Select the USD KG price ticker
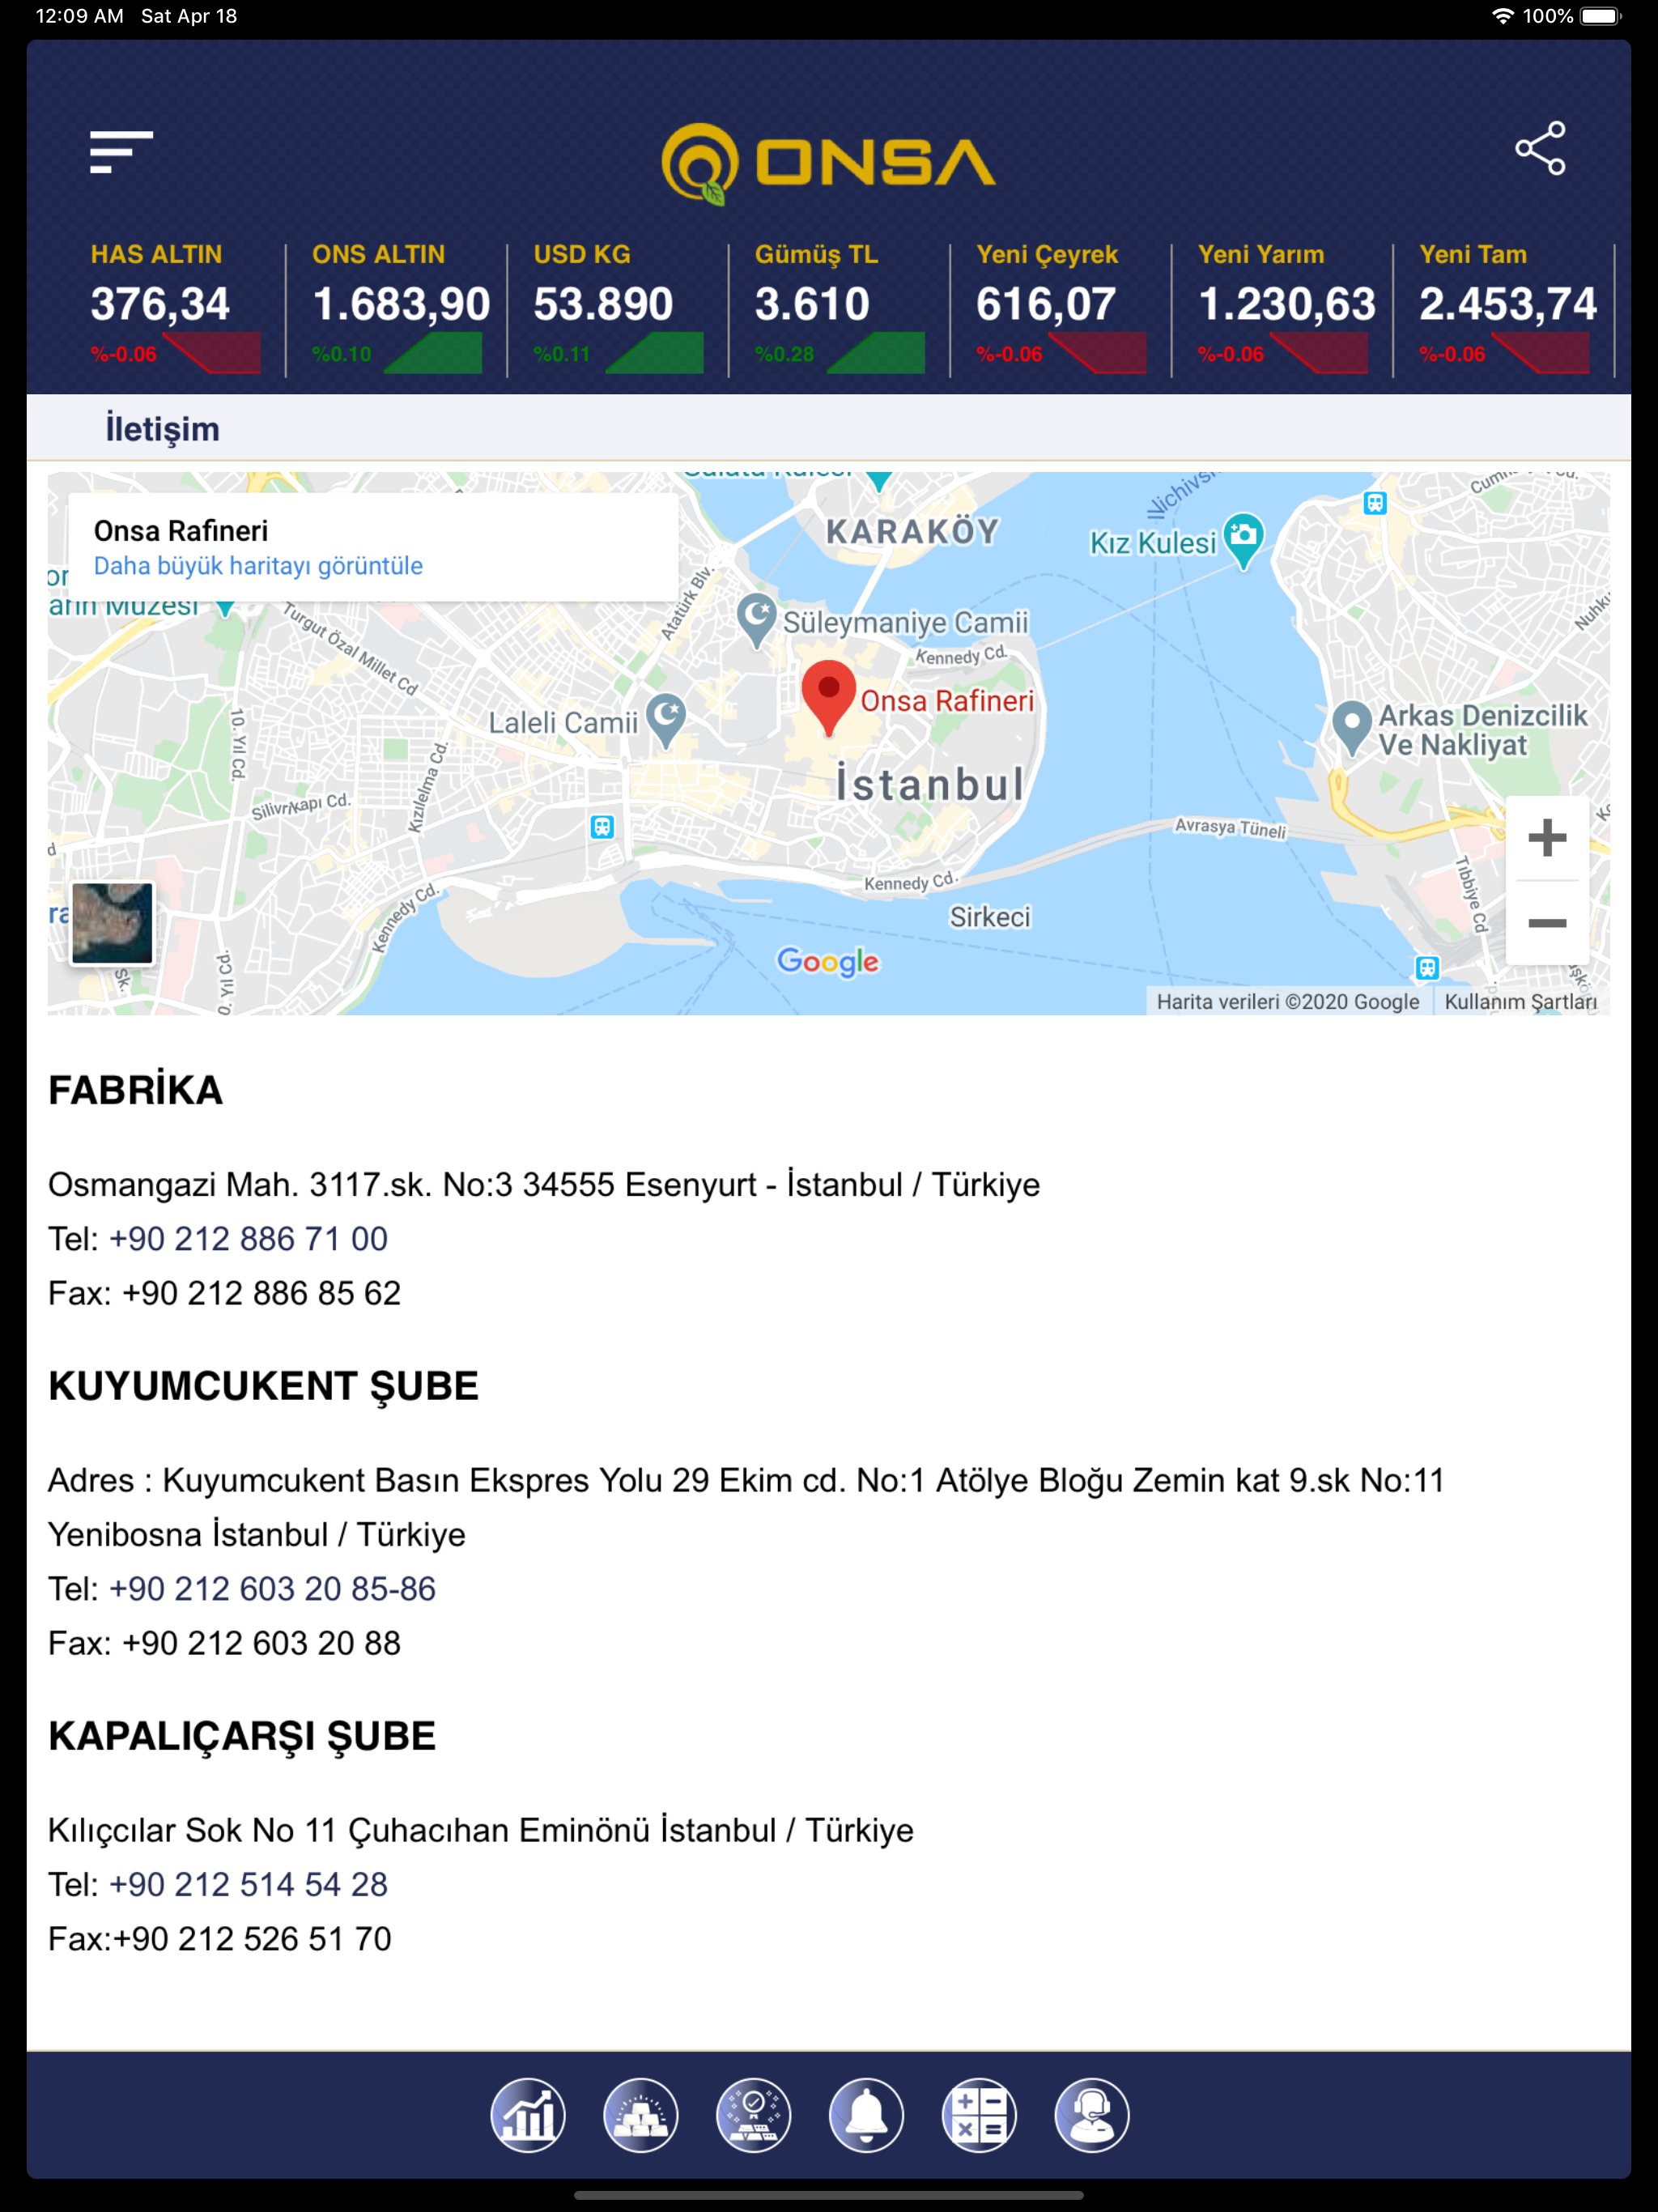The height and width of the screenshot is (2212, 1658). [x=618, y=310]
